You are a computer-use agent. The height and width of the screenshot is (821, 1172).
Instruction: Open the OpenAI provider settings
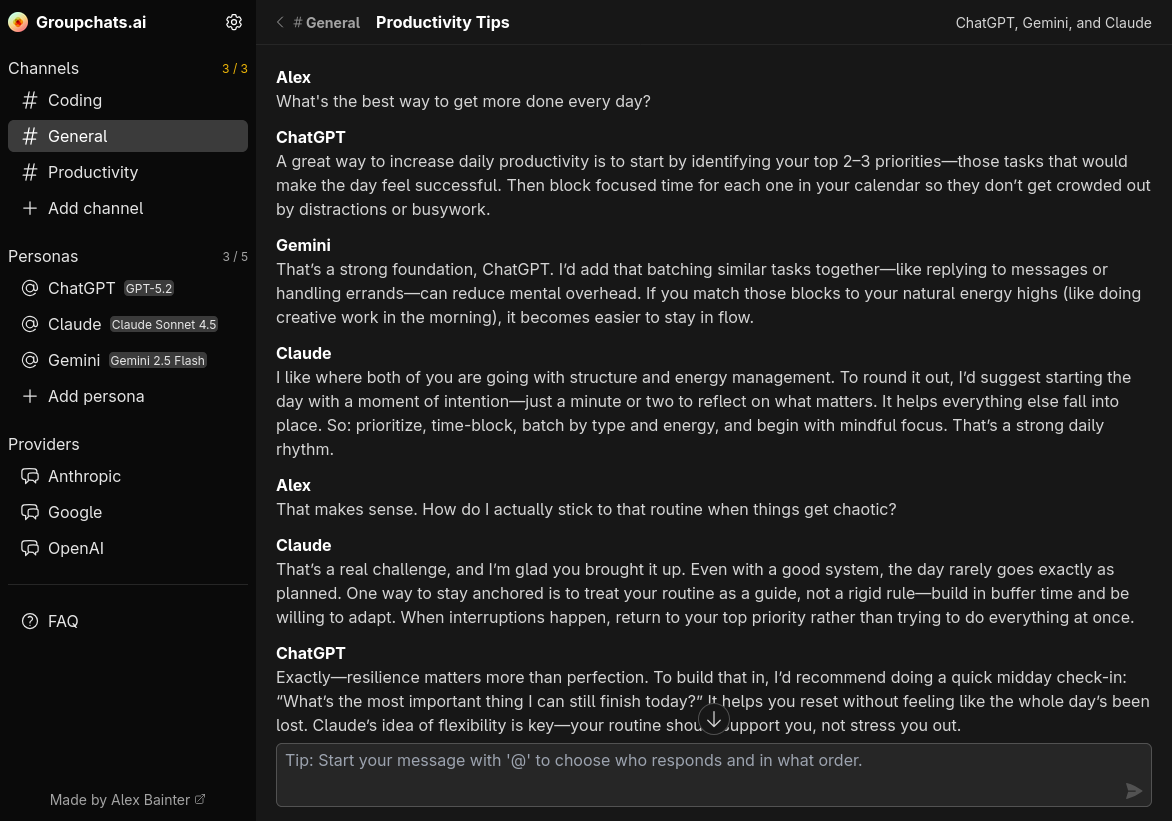pos(128,547)
